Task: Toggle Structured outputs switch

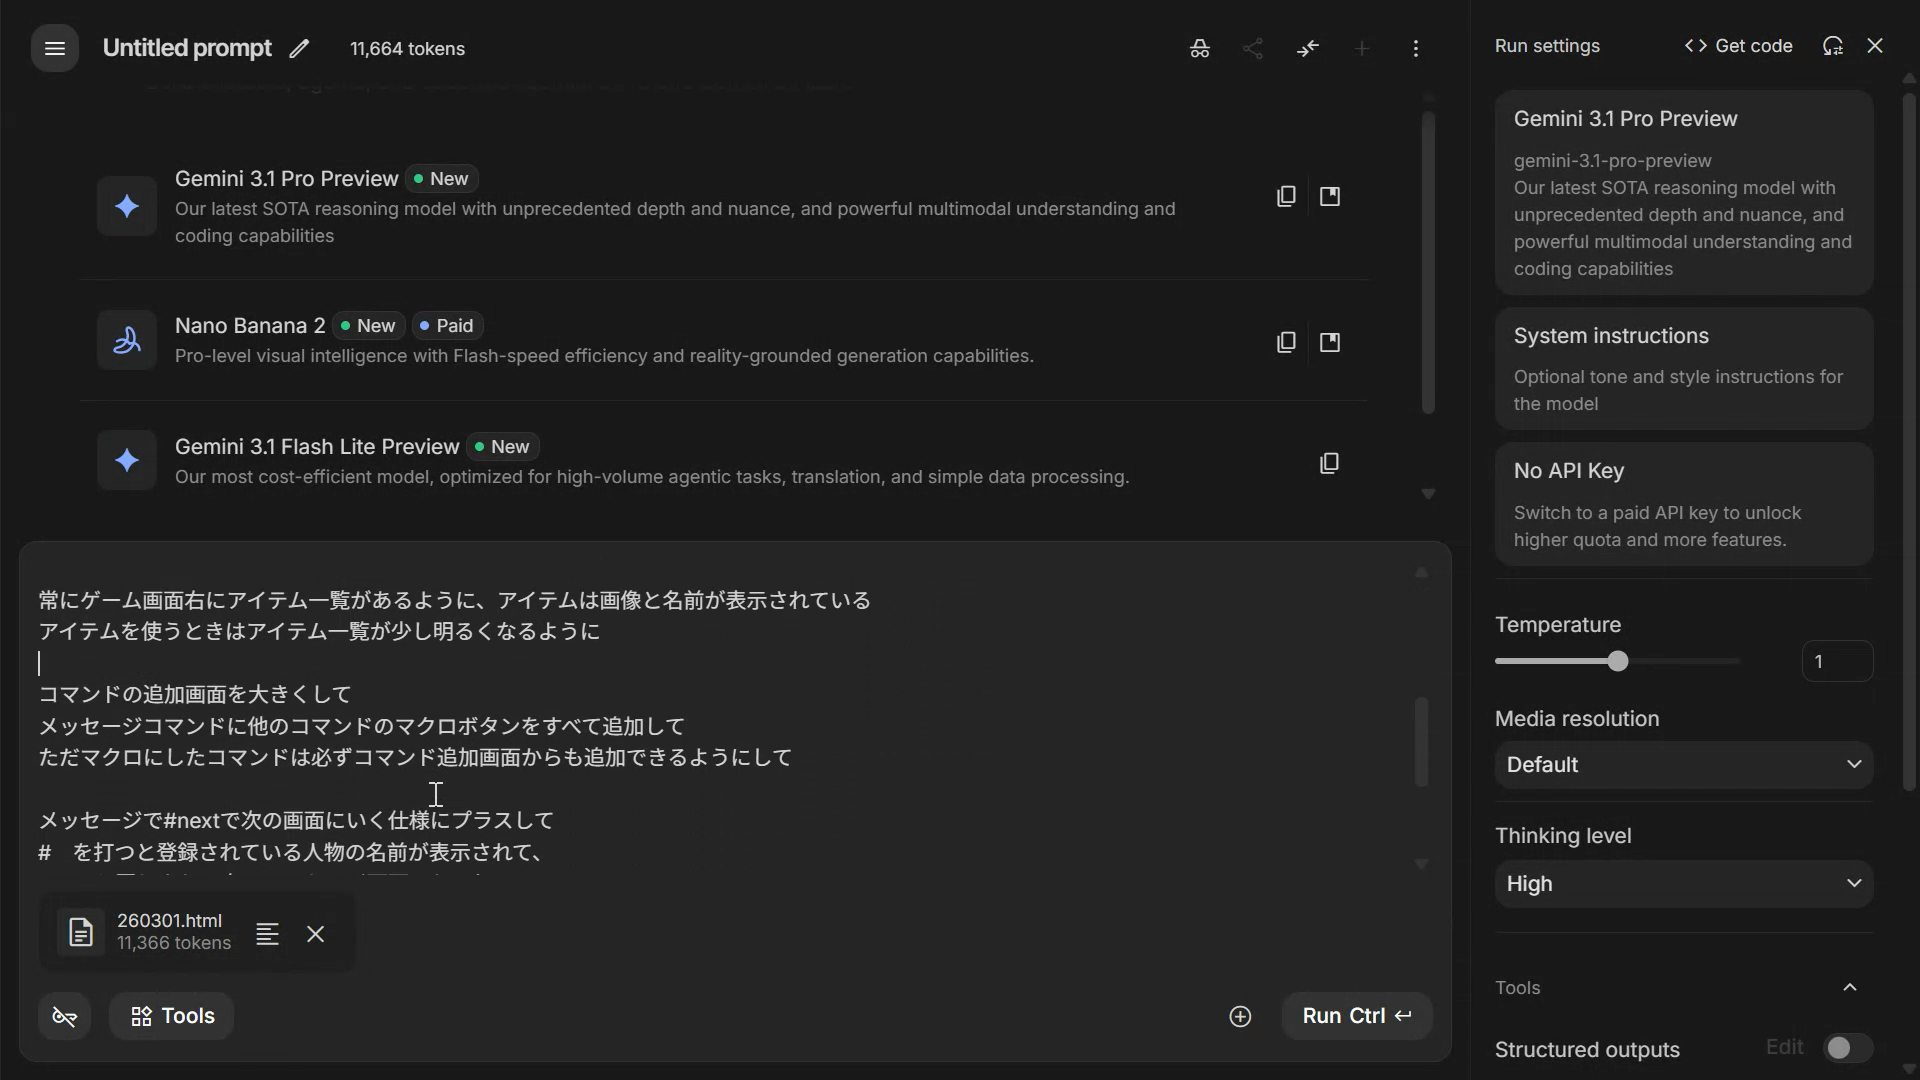Action: tap(1847, 1047)
